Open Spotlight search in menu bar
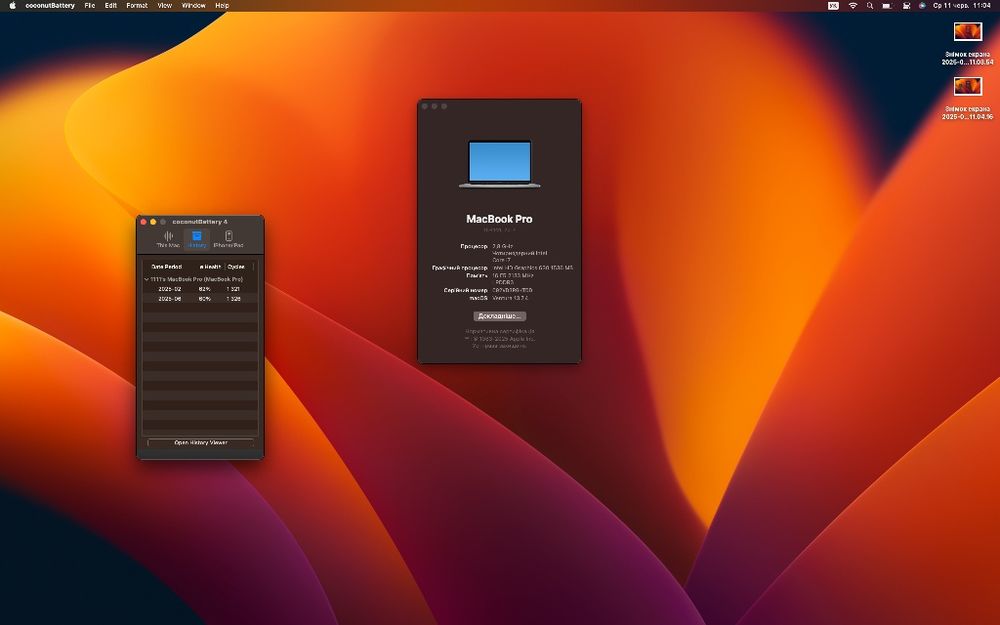The image size is (1000, 625). [870, 5]
